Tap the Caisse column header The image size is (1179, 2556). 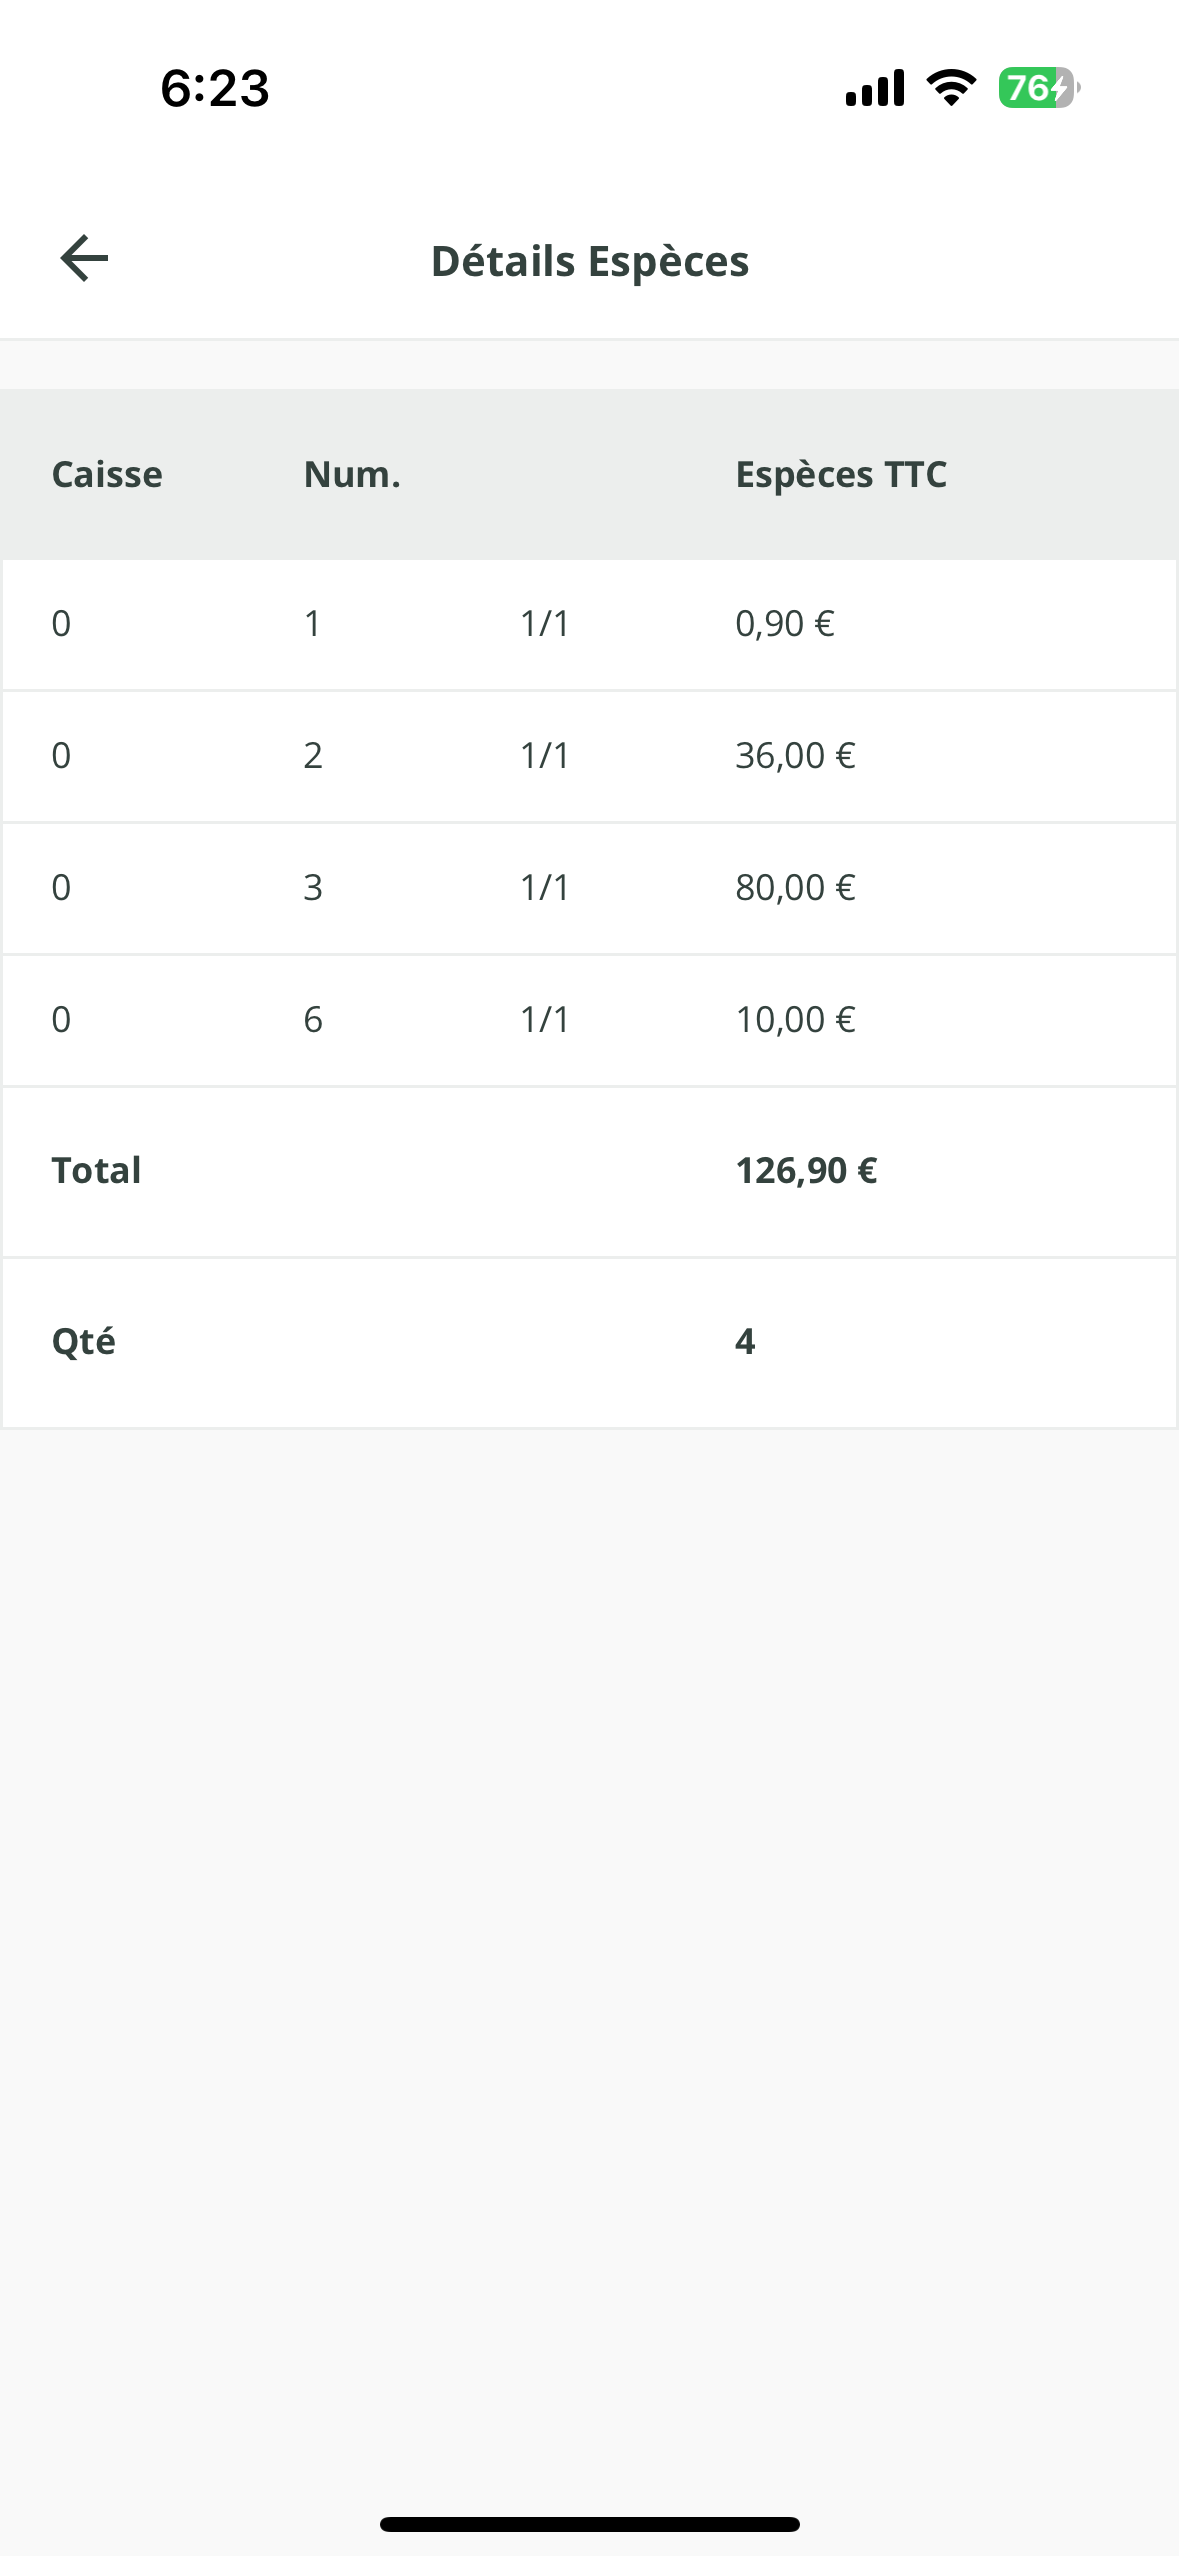pos(107,474)
